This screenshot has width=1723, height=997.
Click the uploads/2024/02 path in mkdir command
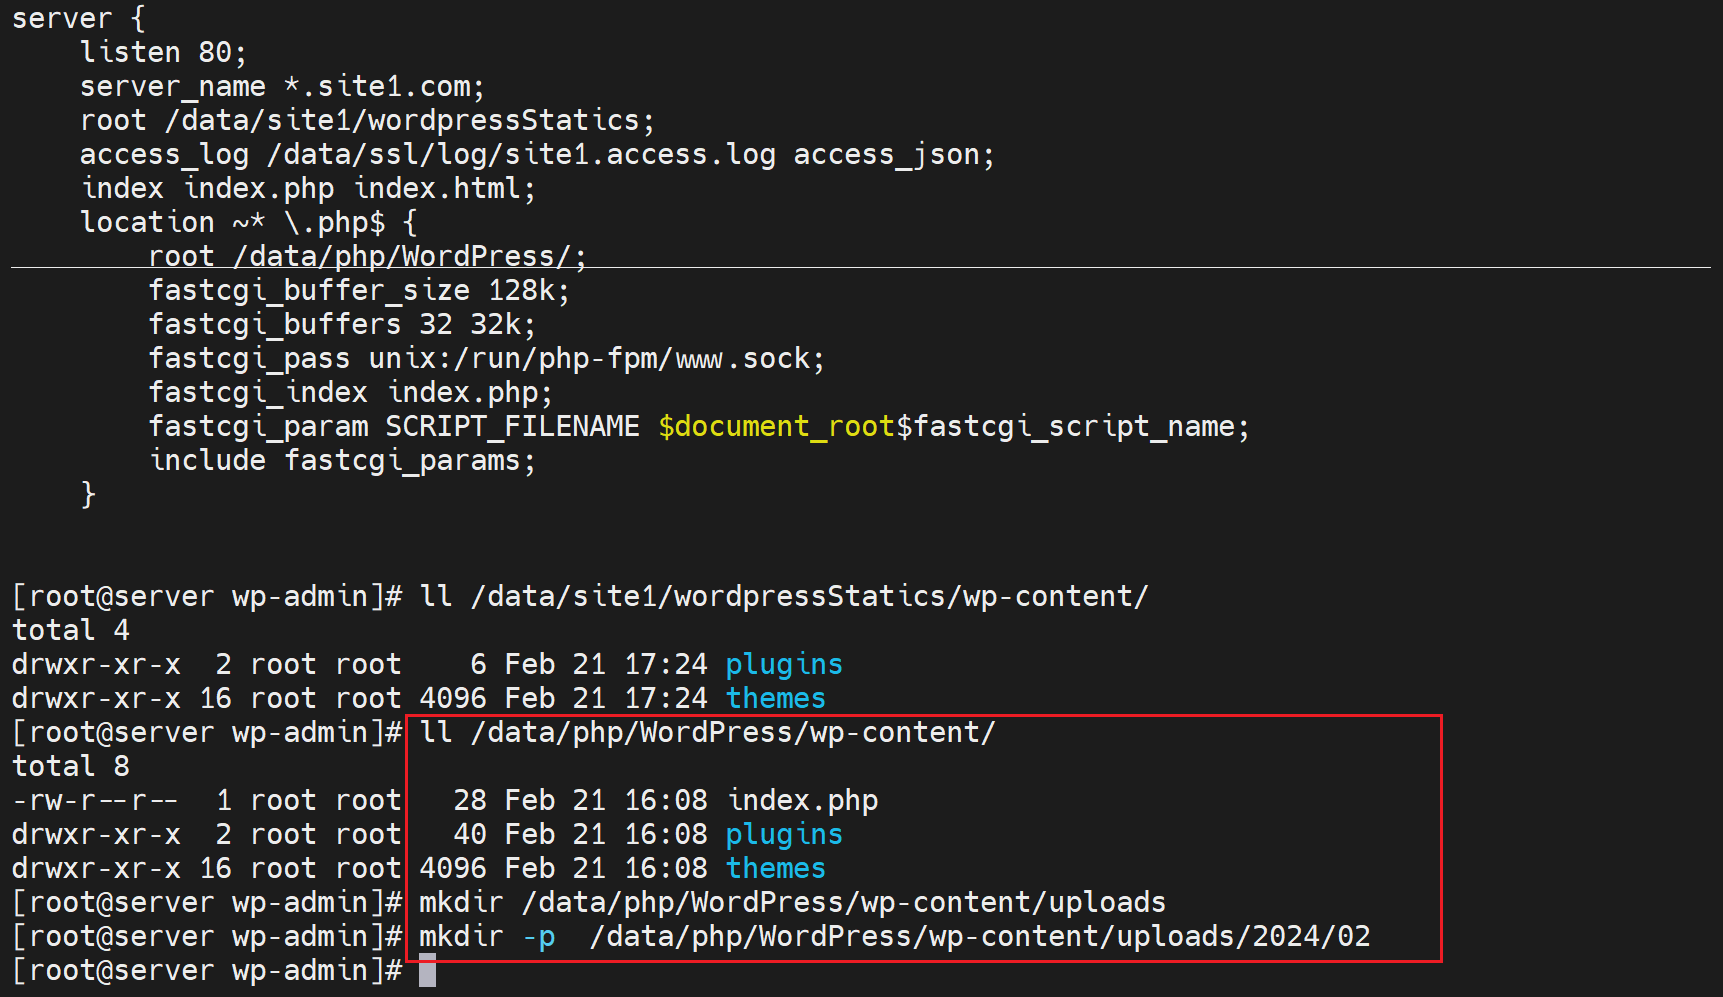[1243, 937]
